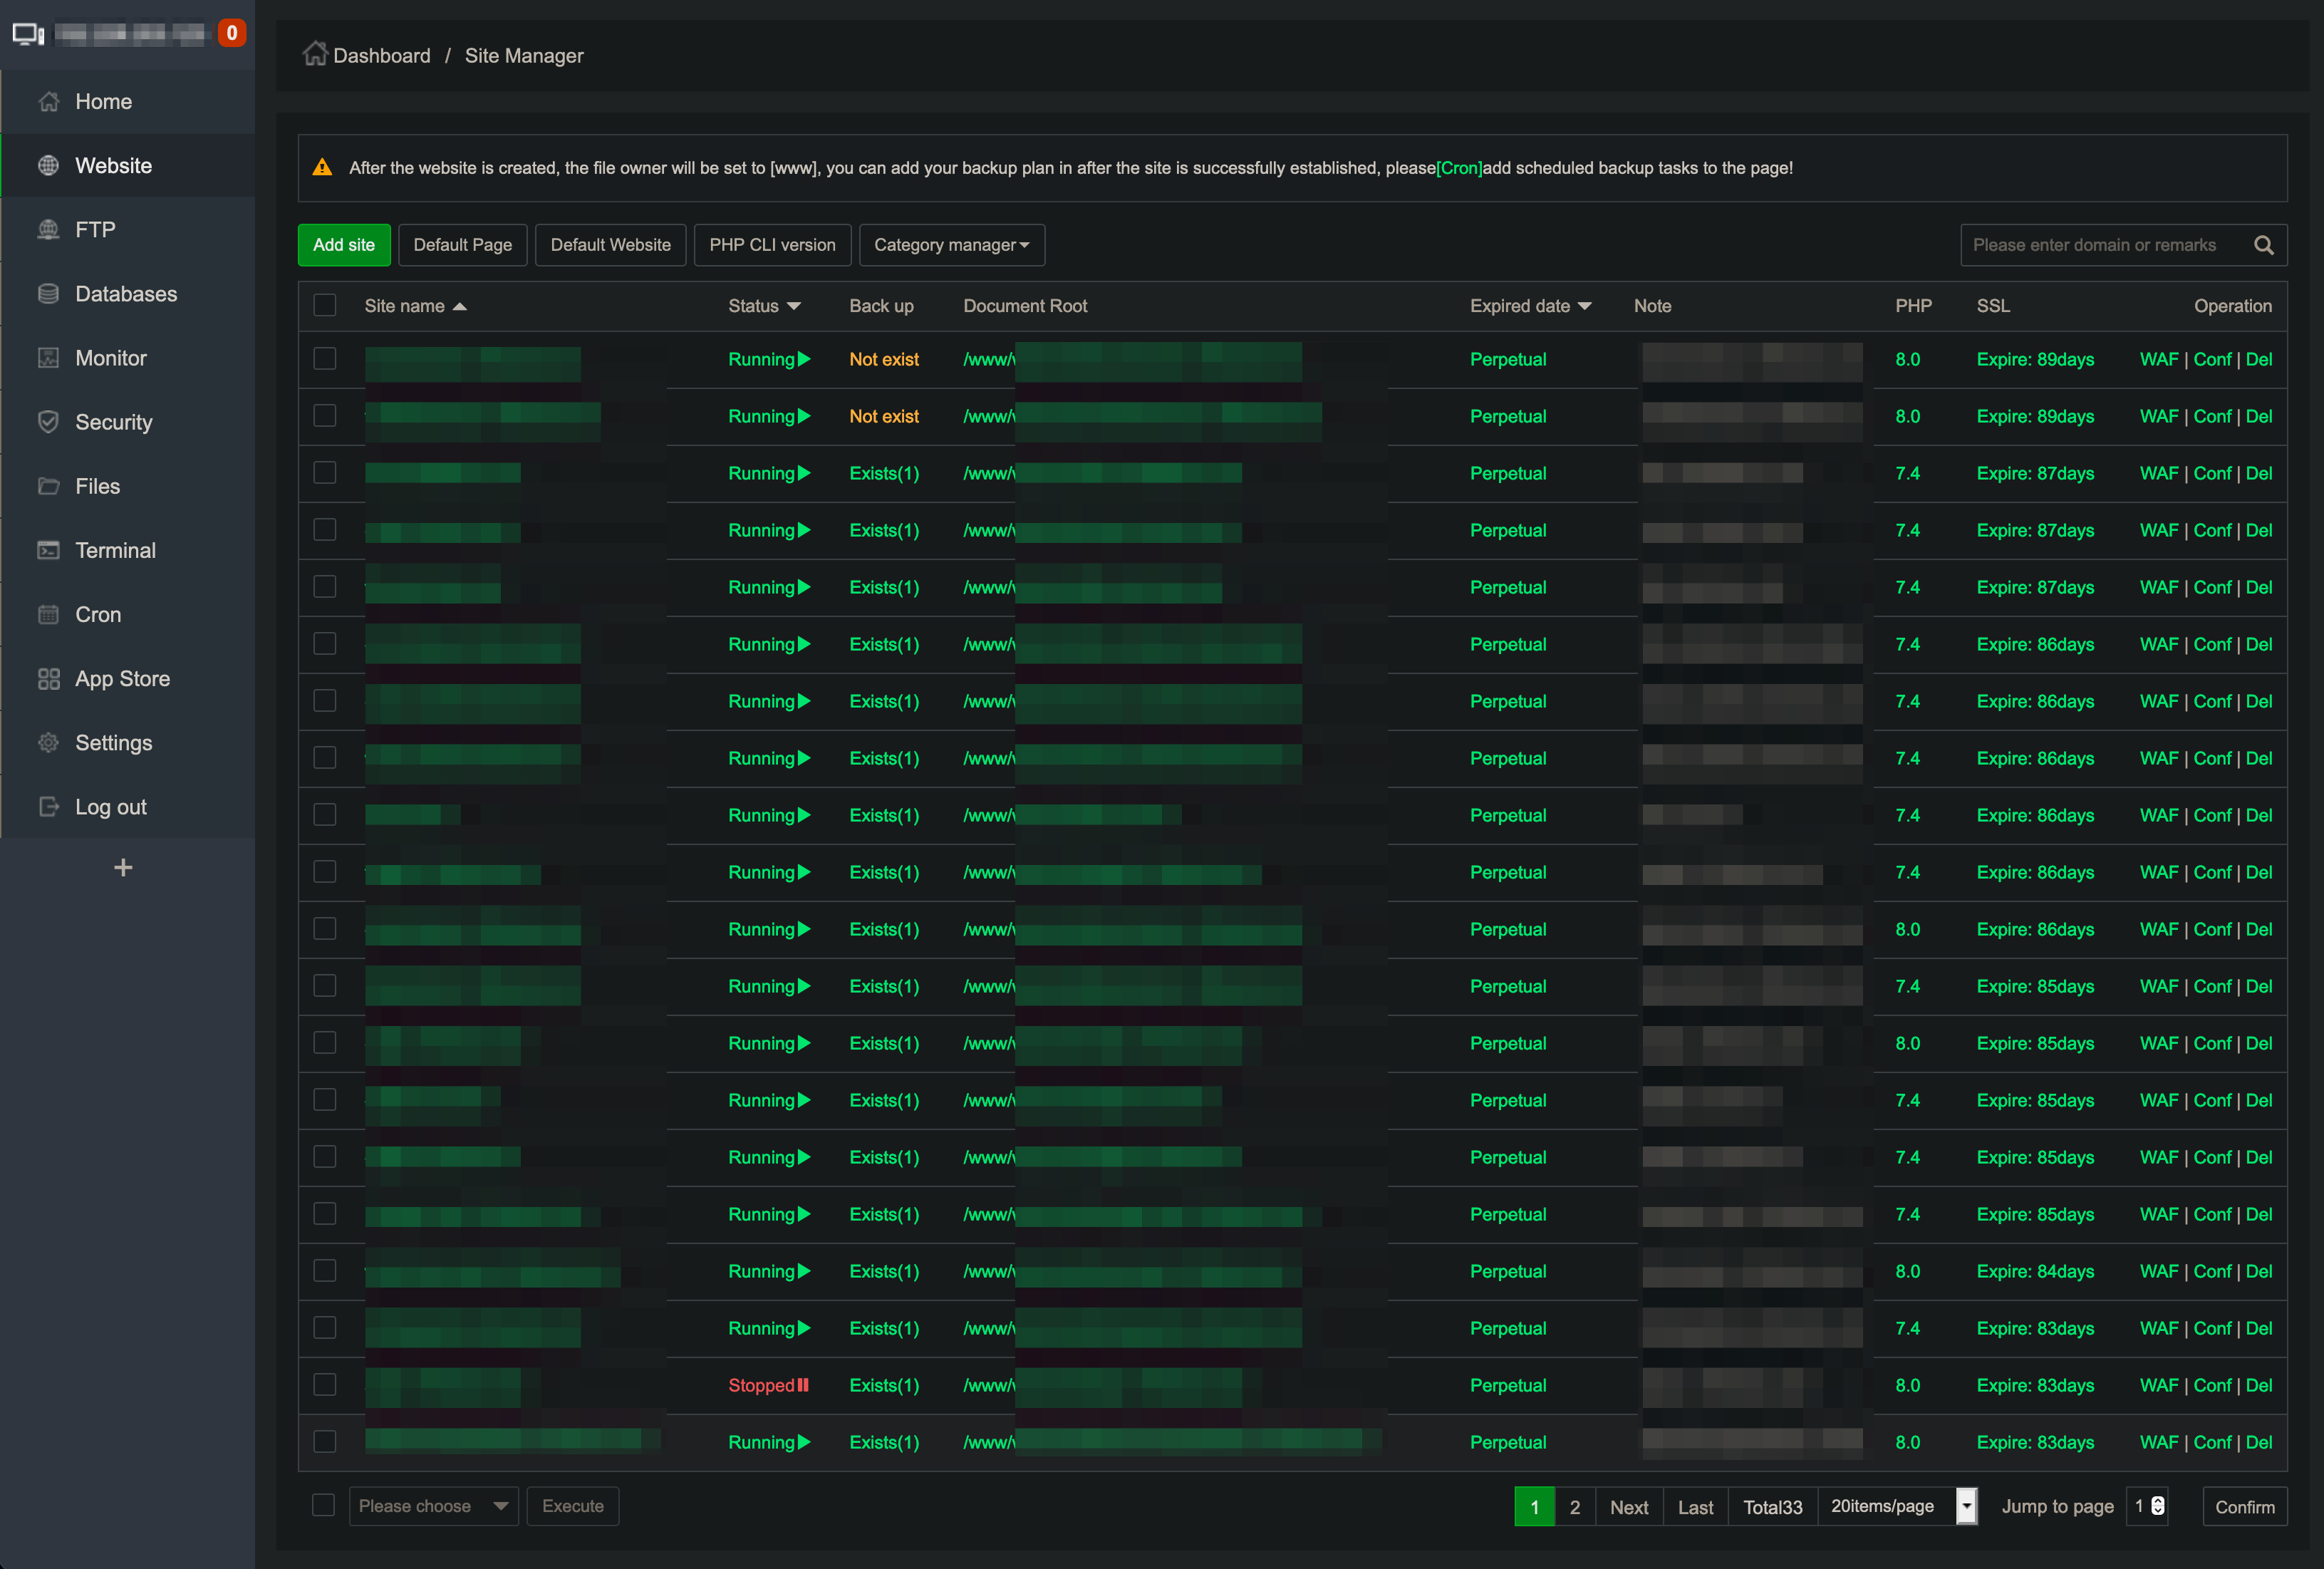Click the Dashboard home breadcrumb icon

pos(315,54)
